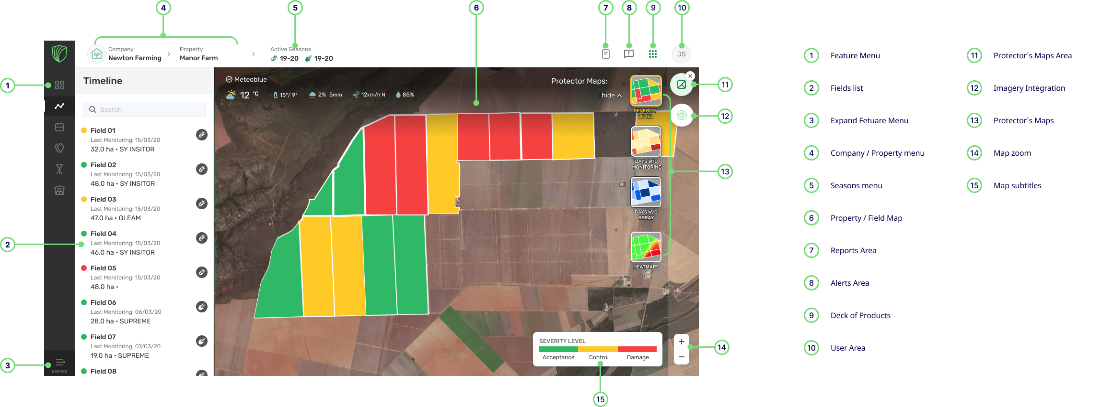Select the Timeline chart icon in sidebar
1101x407 pixels.
tap(59, 106)
